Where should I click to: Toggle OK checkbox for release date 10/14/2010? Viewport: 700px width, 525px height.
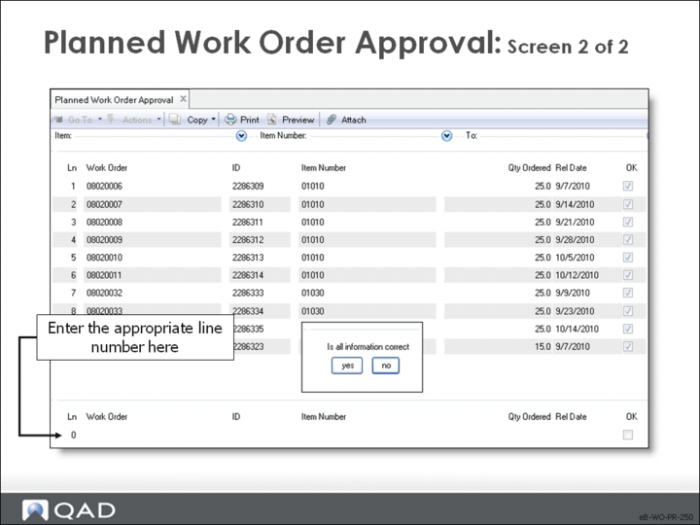click(628, 329)
